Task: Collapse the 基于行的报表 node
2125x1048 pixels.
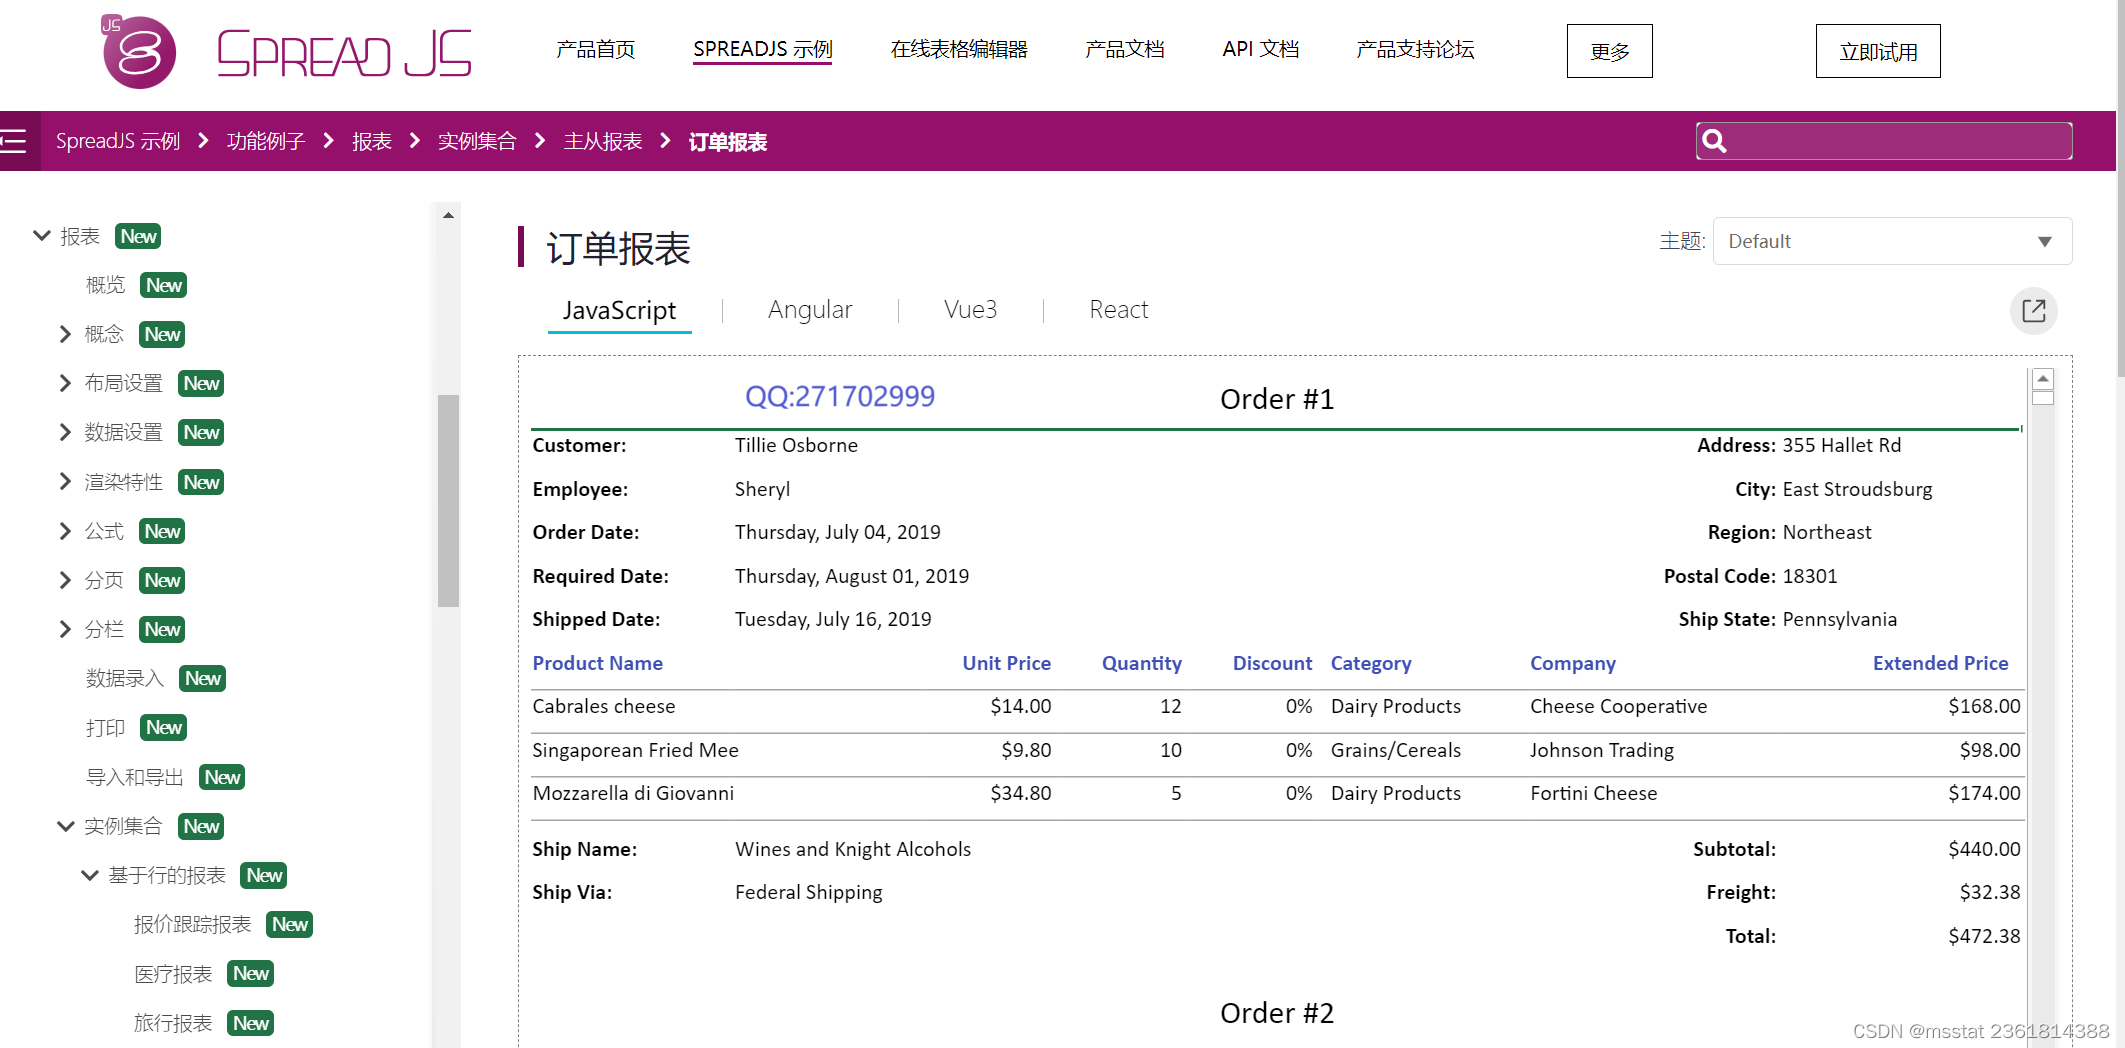Action: coord(90,875)
